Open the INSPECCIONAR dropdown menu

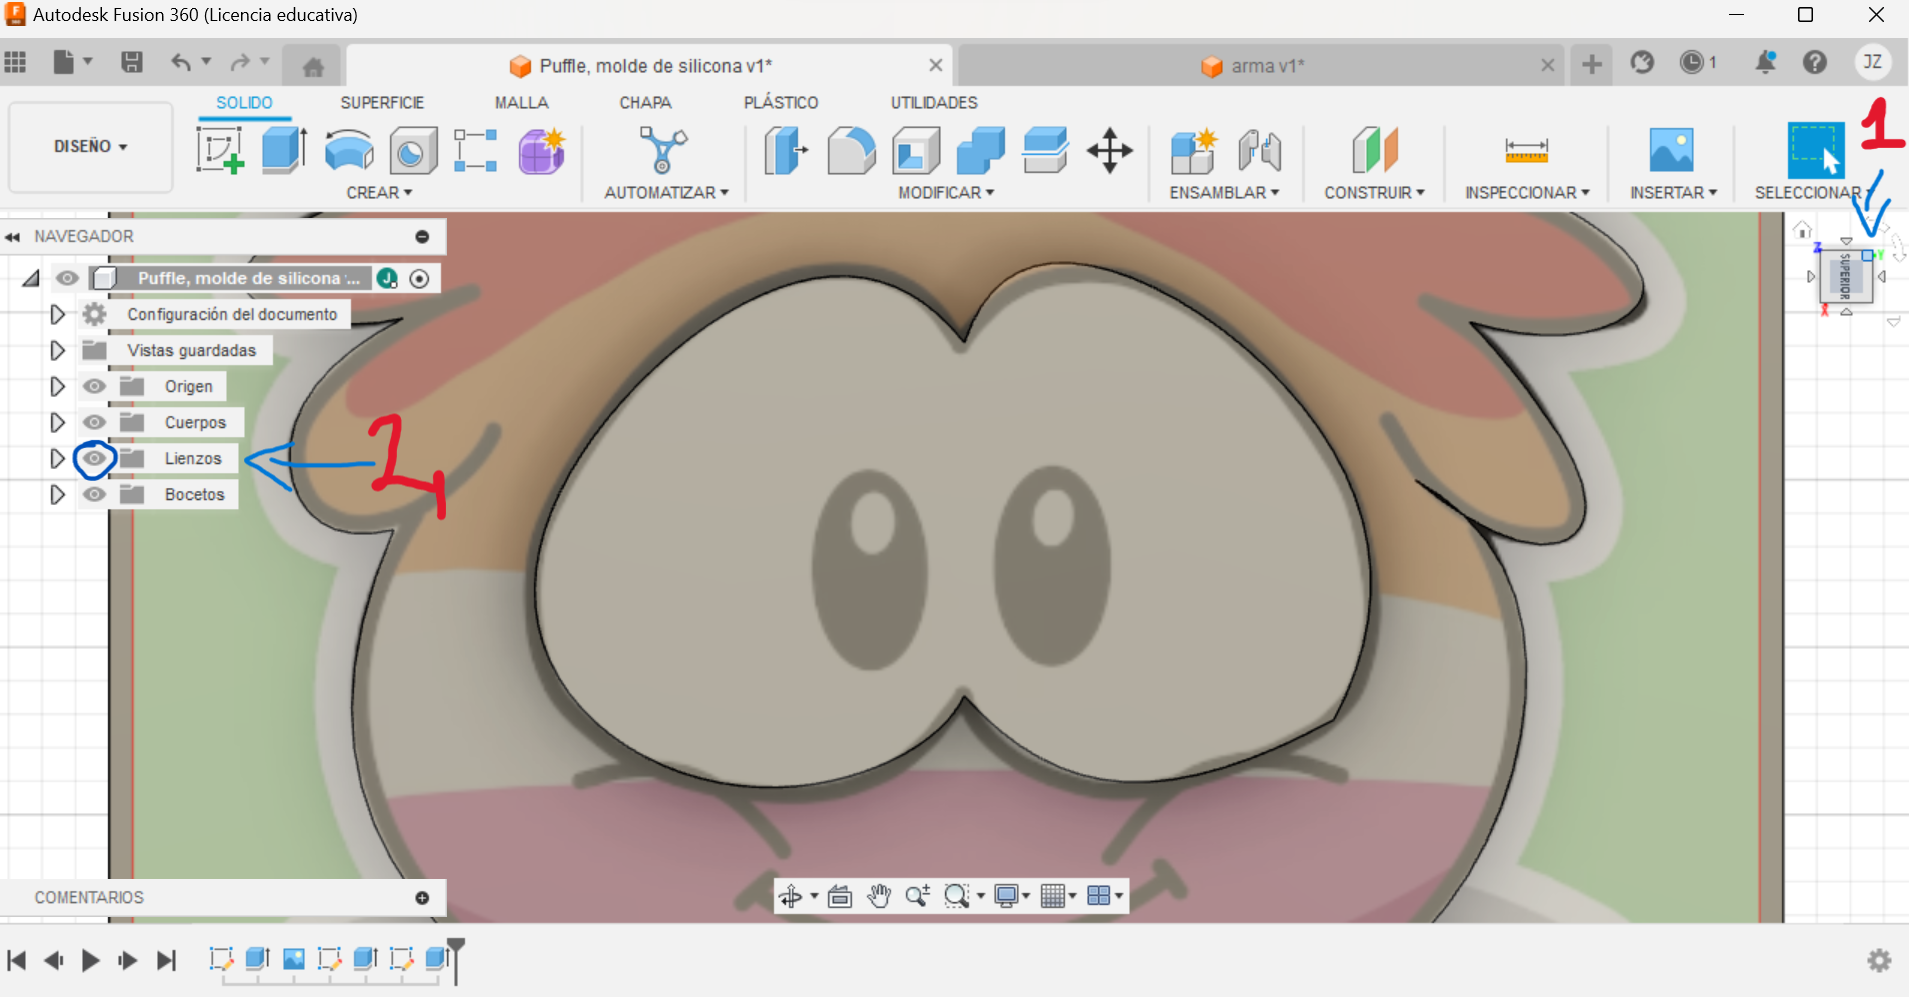pyautogui.click(x=1527, y=192)
